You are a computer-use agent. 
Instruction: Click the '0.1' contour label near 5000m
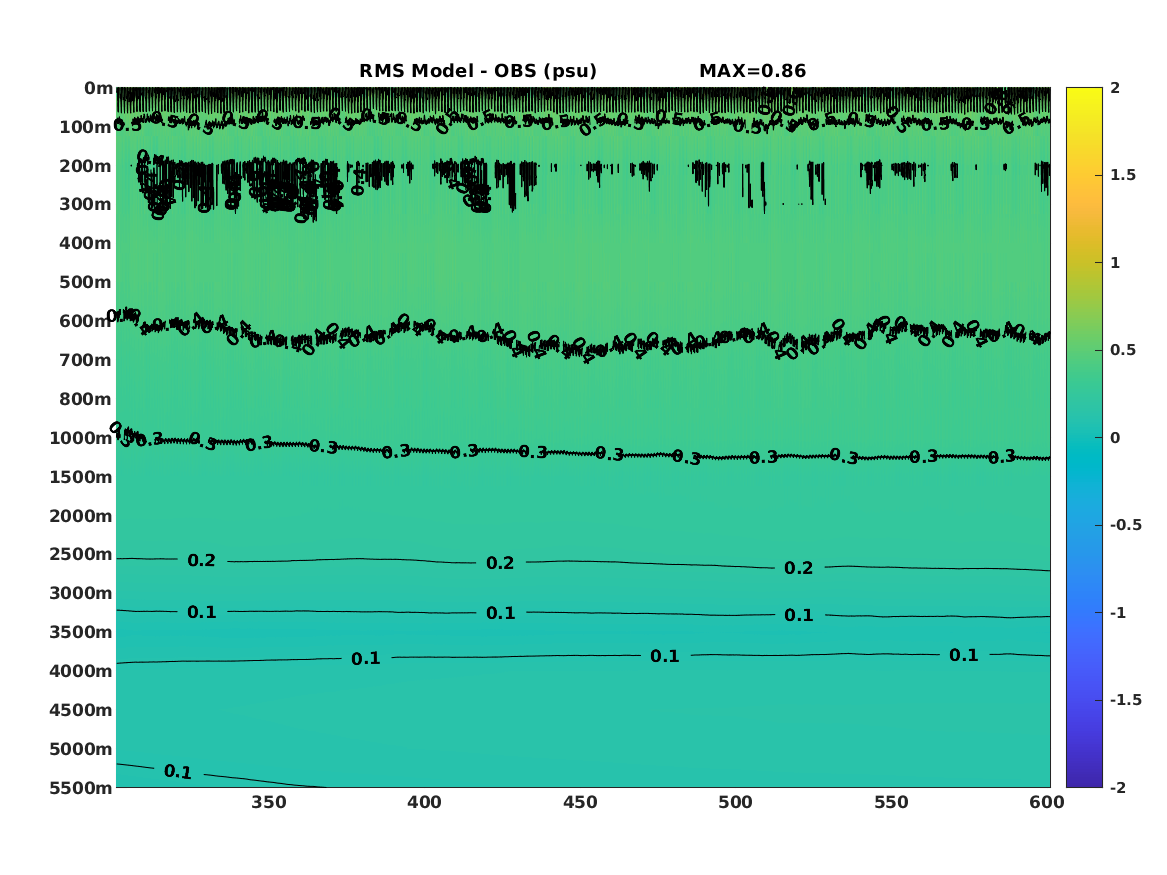click(178, 772)
